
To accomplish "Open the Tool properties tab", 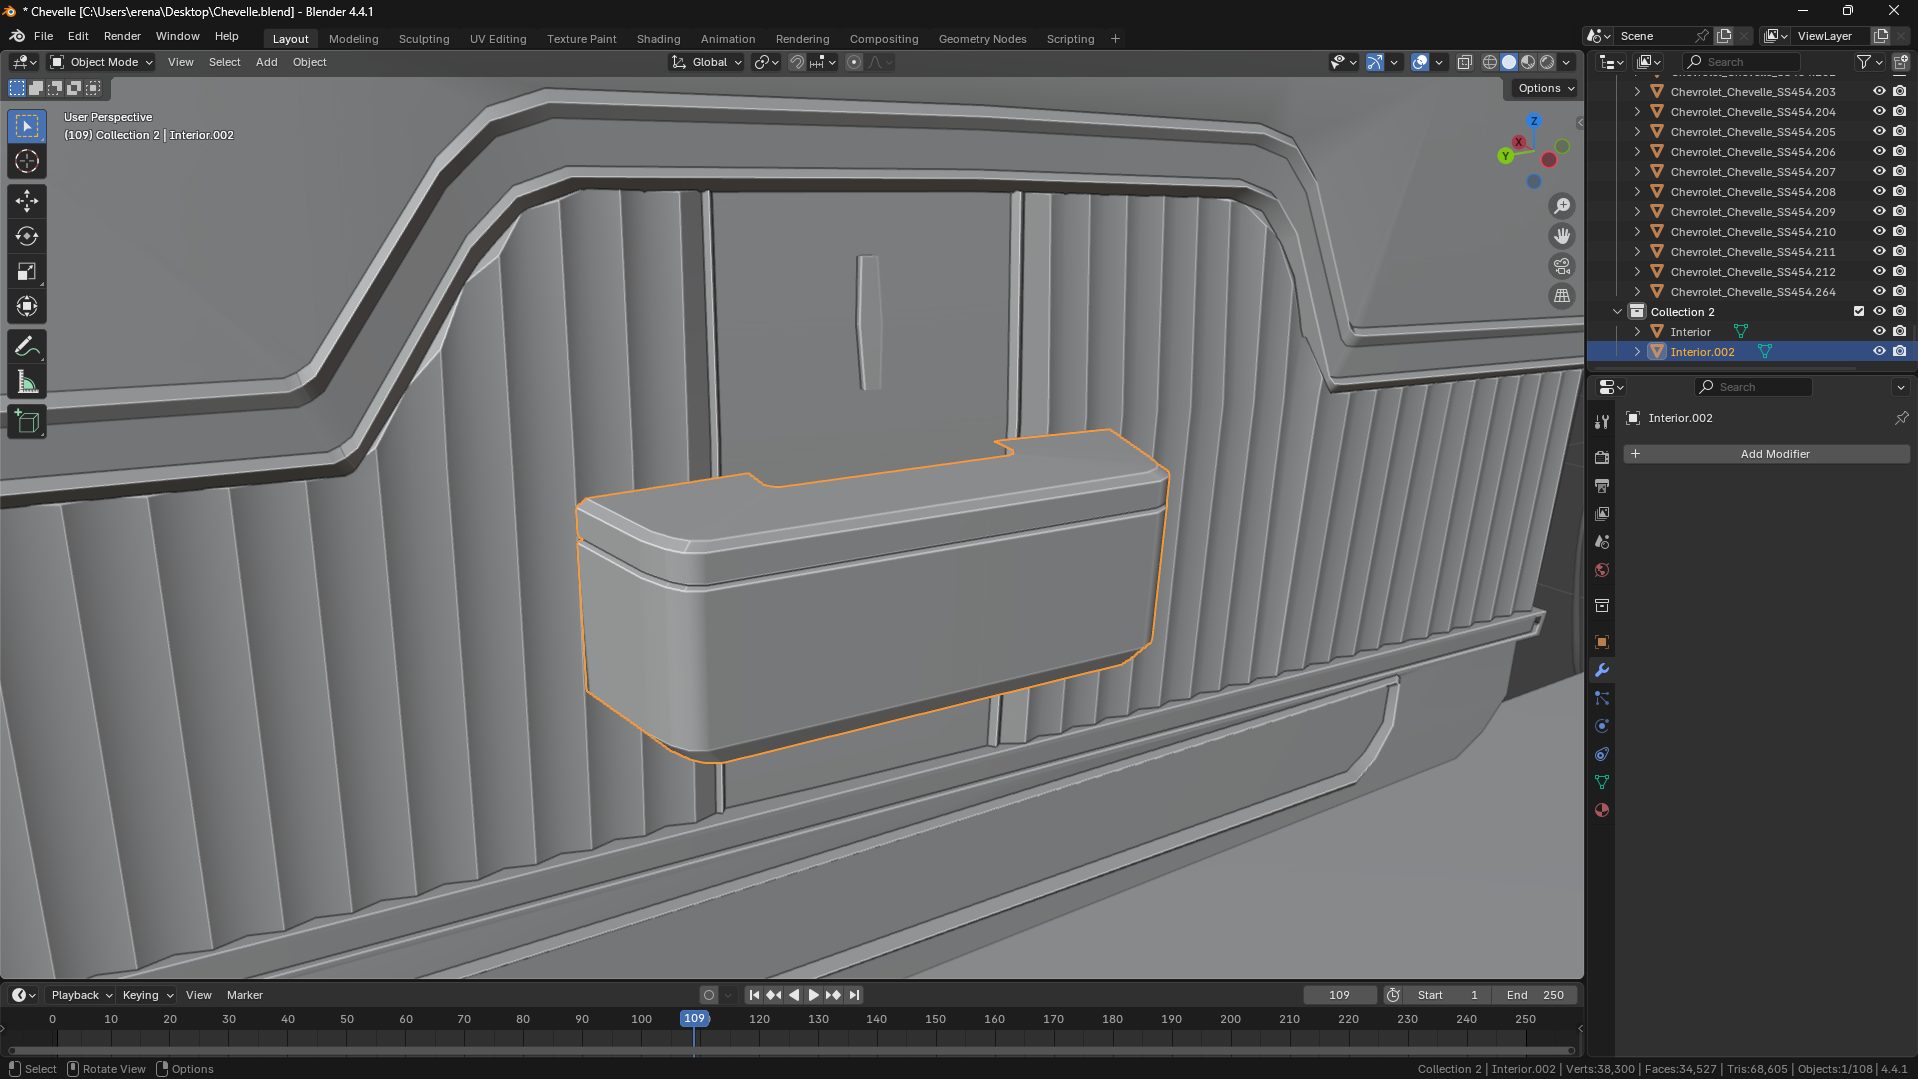I will [1602, 422].
